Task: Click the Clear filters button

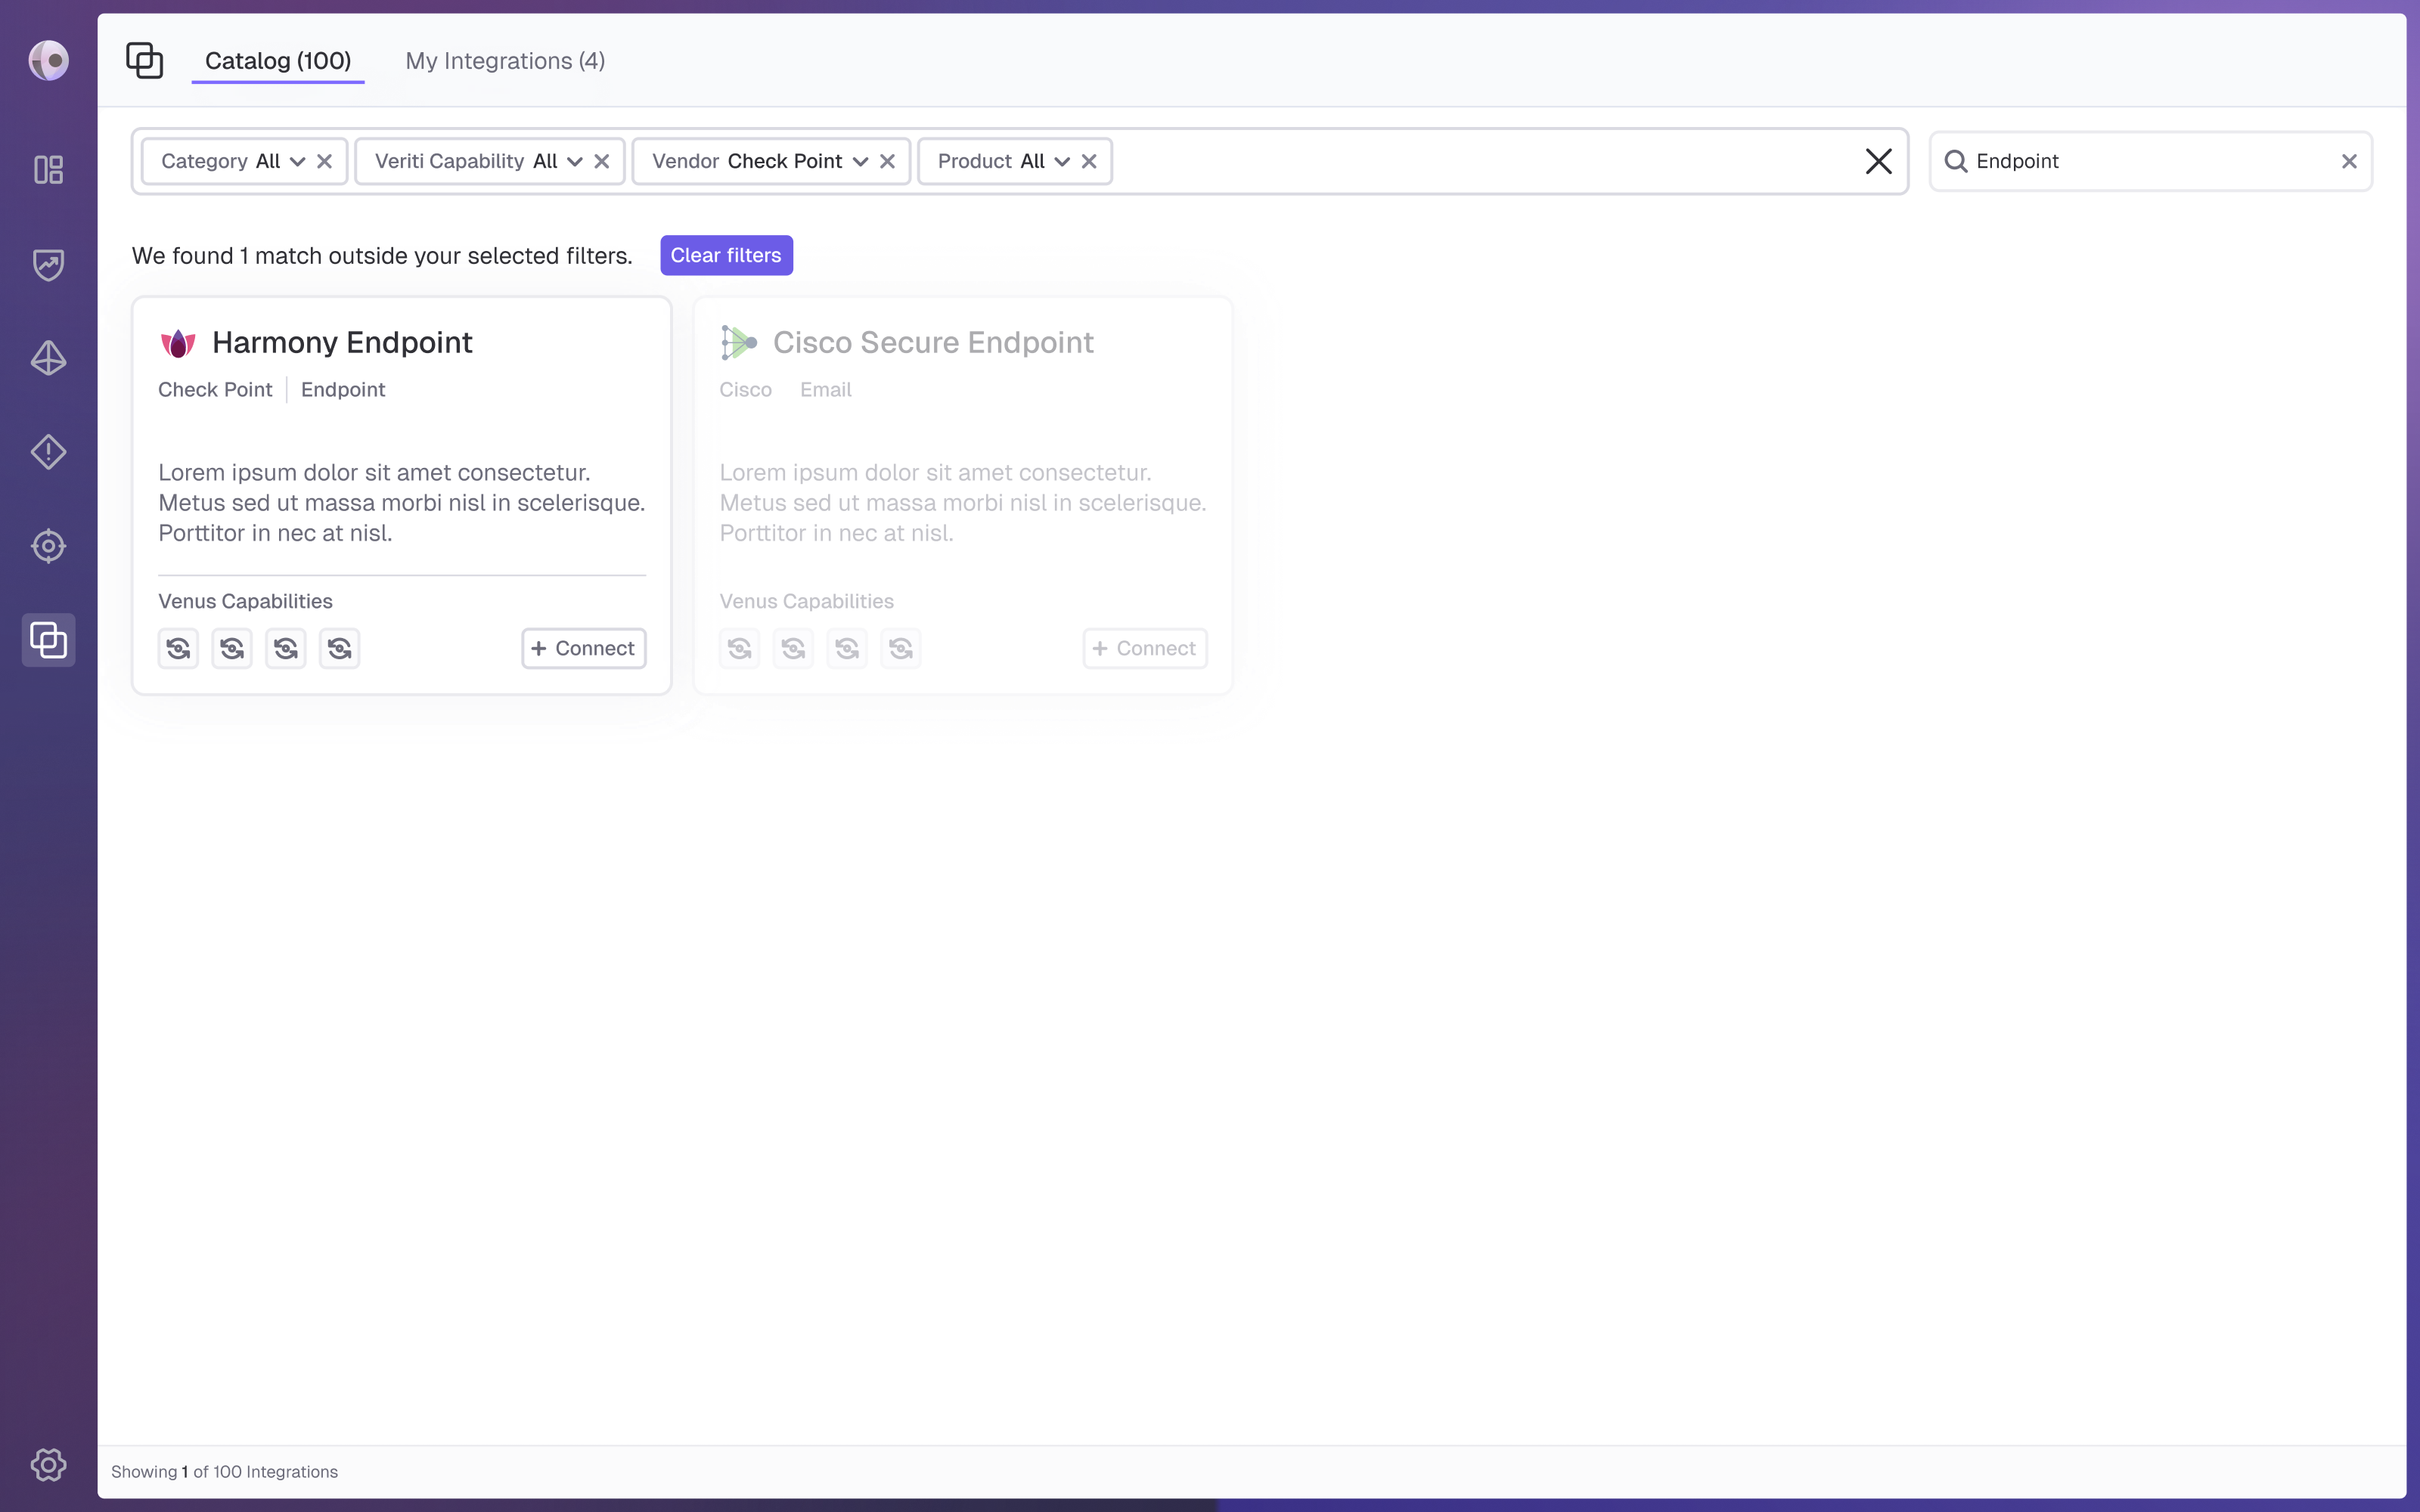Action: point(726,255)
